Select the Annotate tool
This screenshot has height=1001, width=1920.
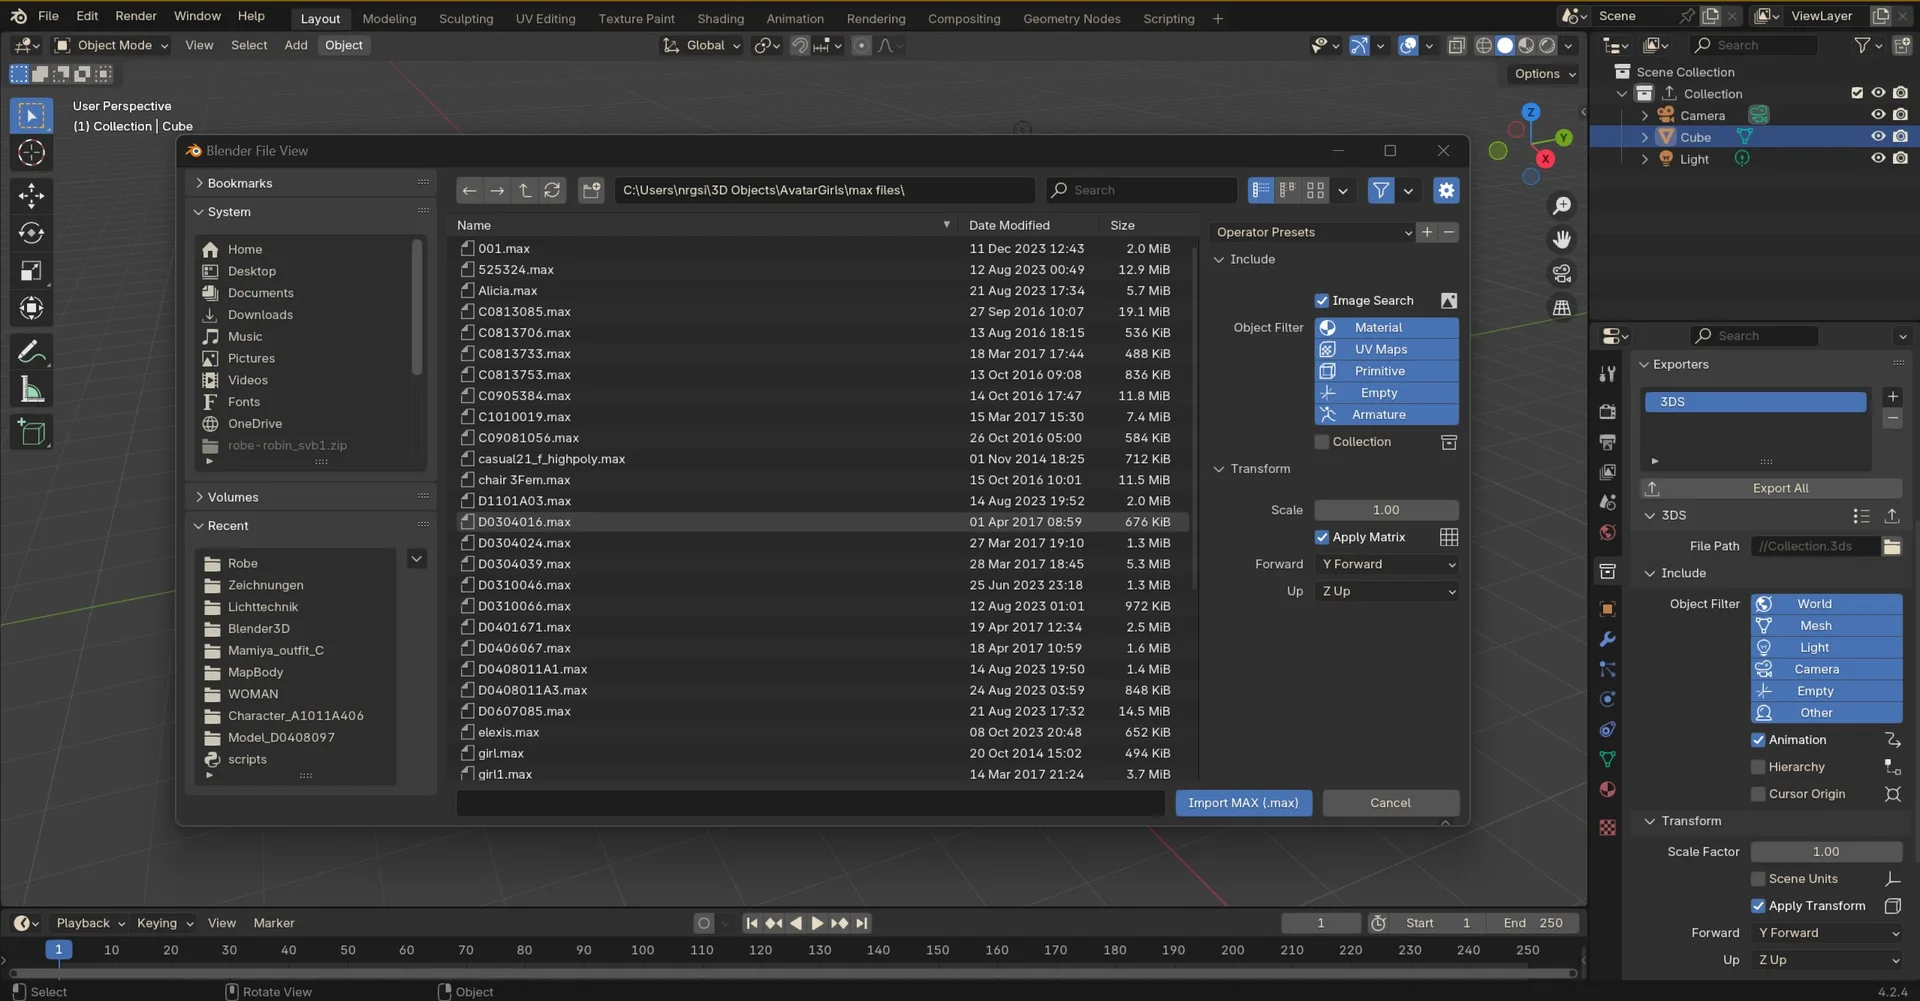click(x=31, y=352)
